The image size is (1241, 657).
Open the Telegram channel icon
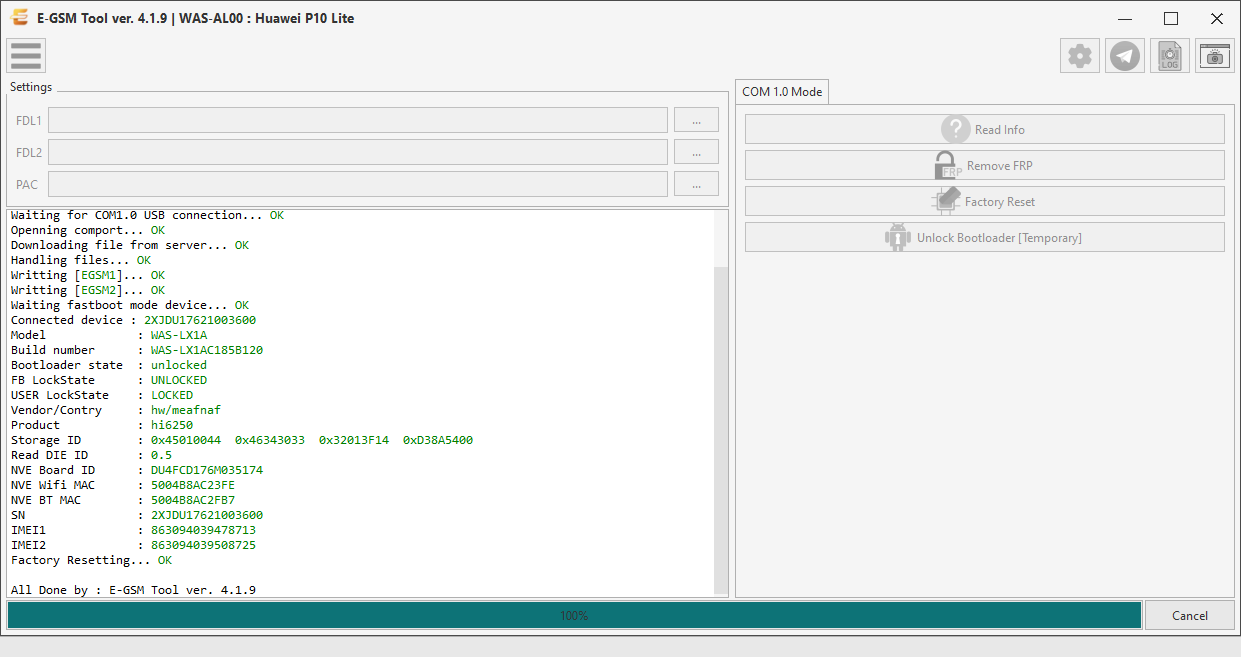coord(1126,56)
